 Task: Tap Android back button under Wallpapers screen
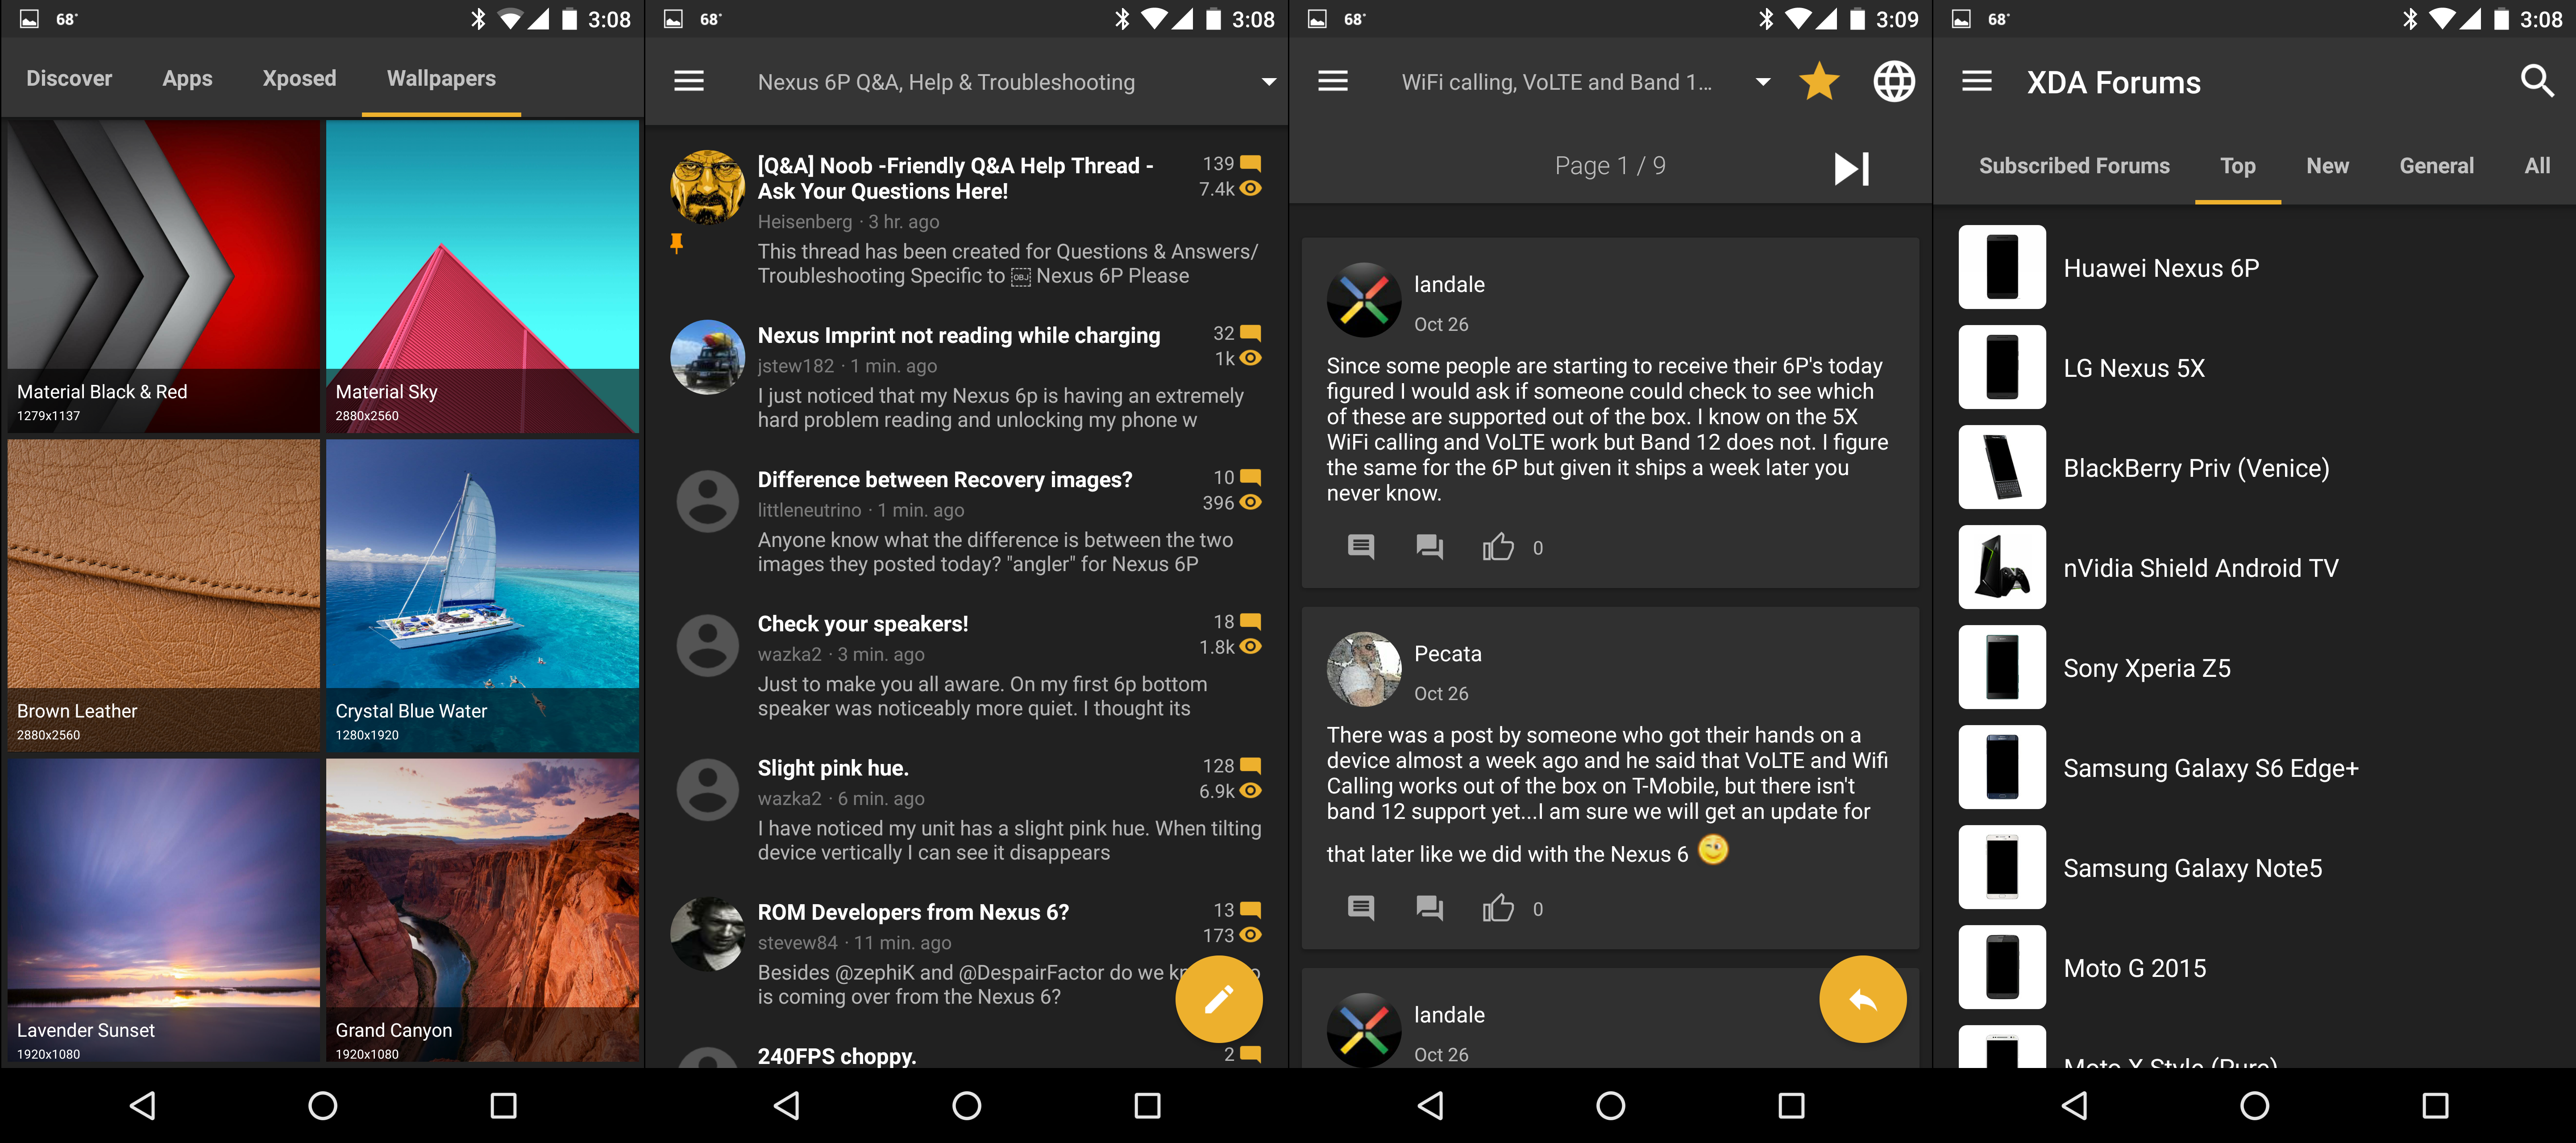tap(143, 1105)
